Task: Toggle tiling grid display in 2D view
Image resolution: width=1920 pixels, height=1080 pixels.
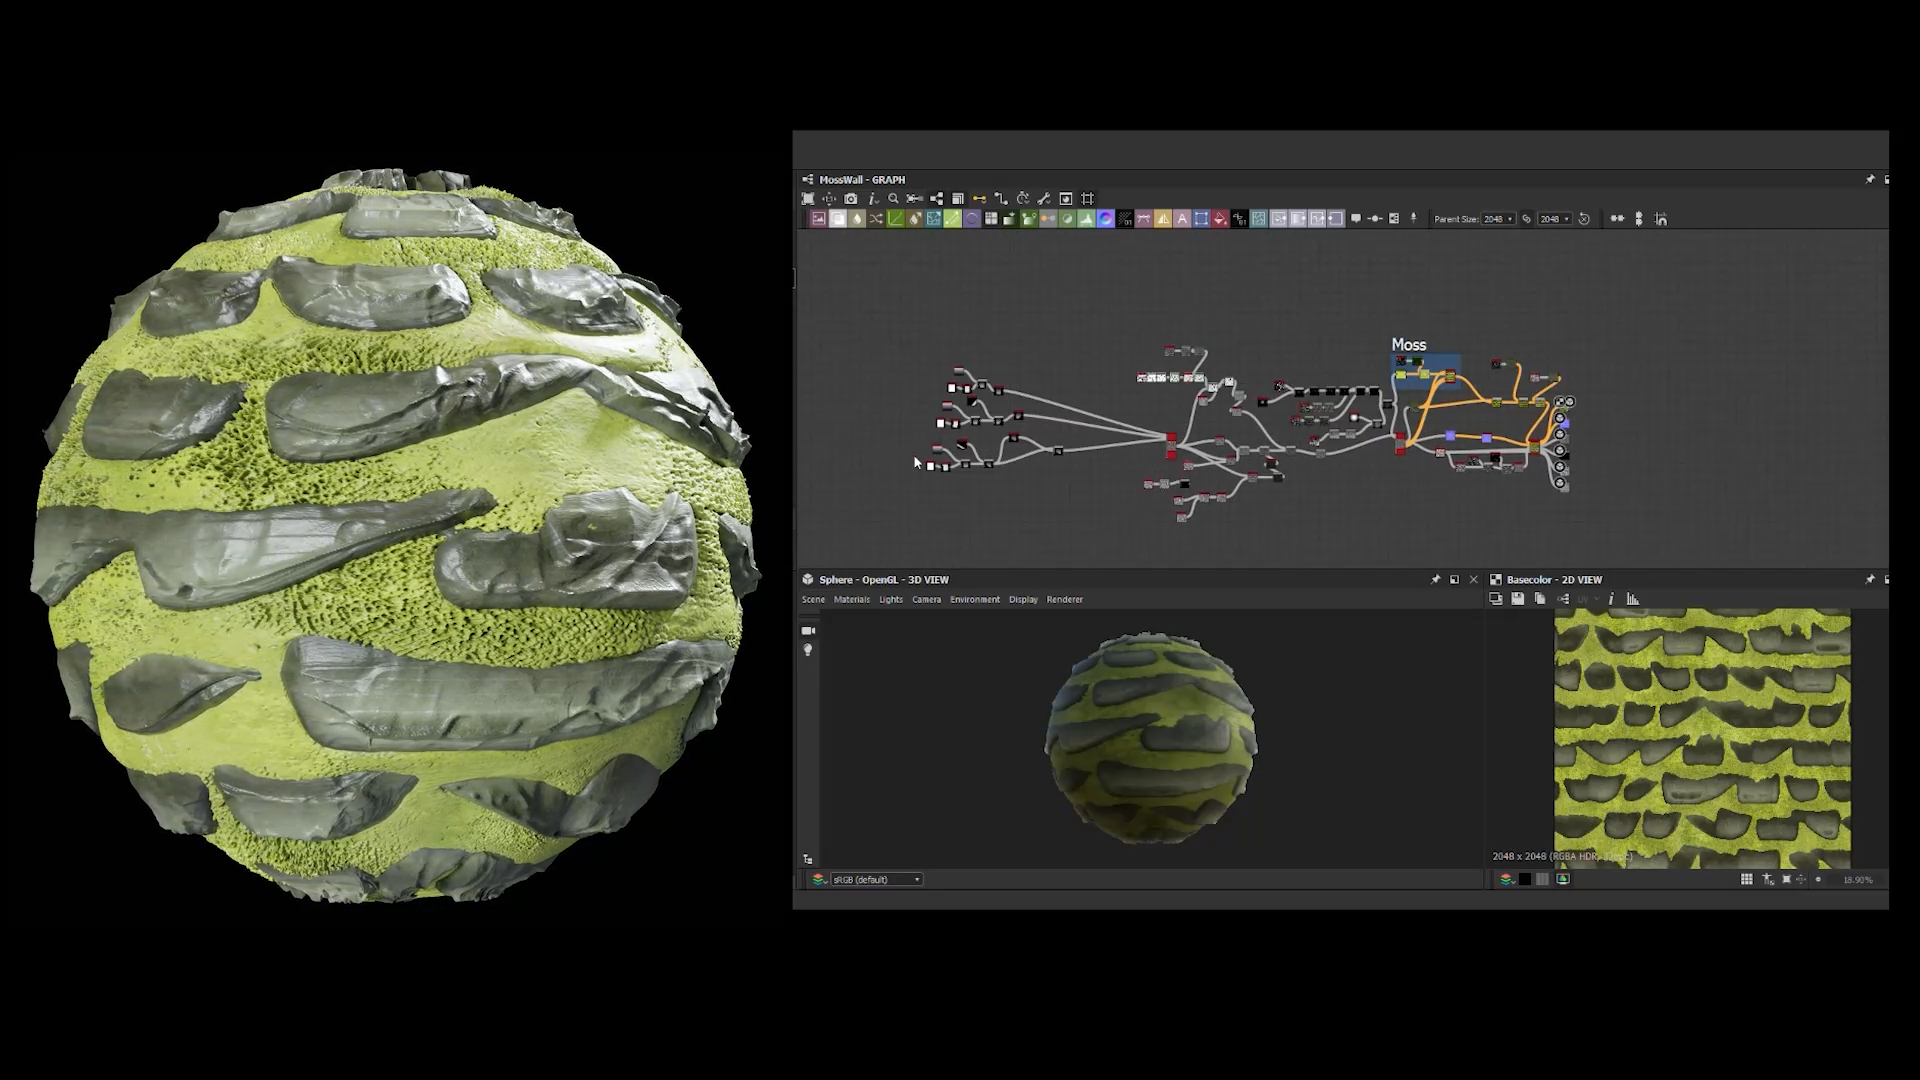Action: tap(1746, 879)
